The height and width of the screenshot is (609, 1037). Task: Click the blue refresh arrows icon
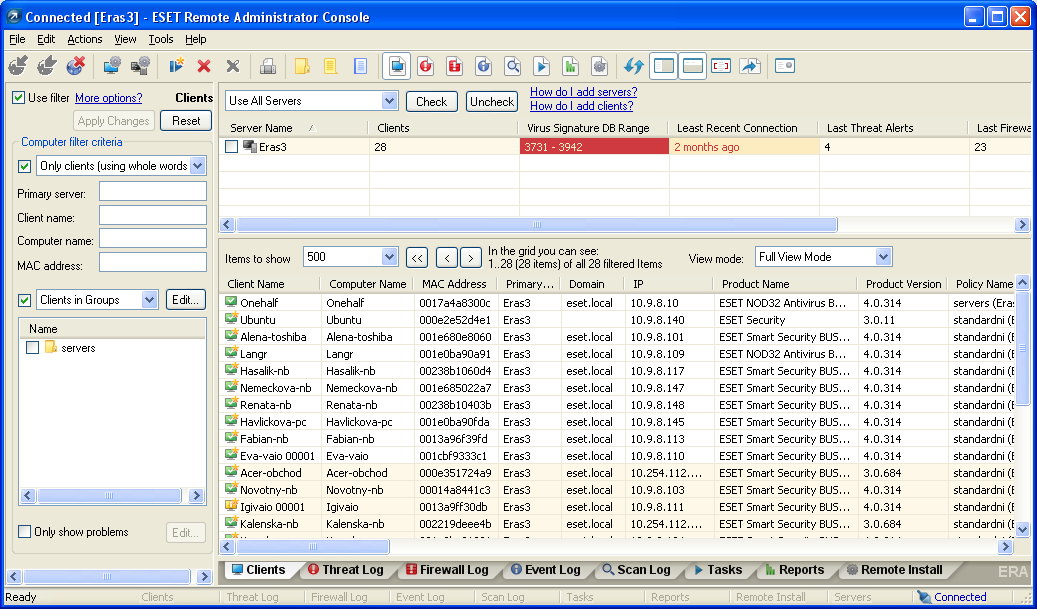pyautogui.click(x=634, y=66)
